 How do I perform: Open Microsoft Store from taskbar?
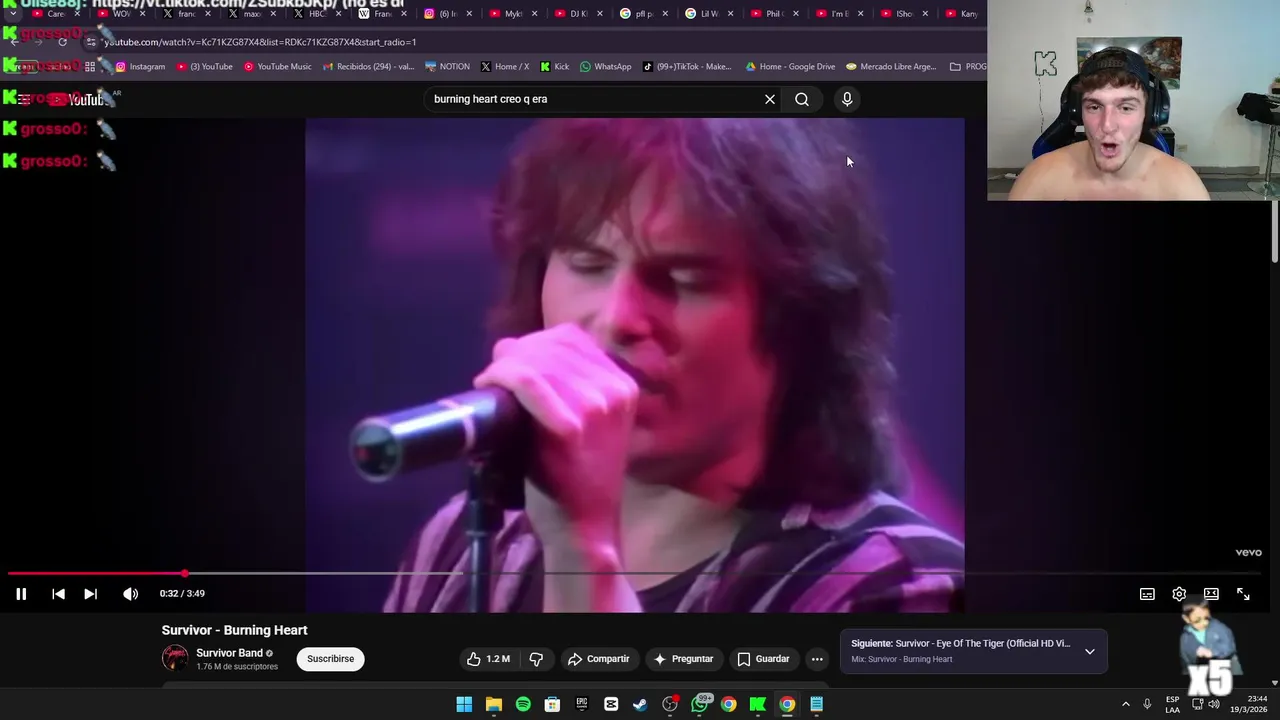pyautogui.click(x=552, y=704)
